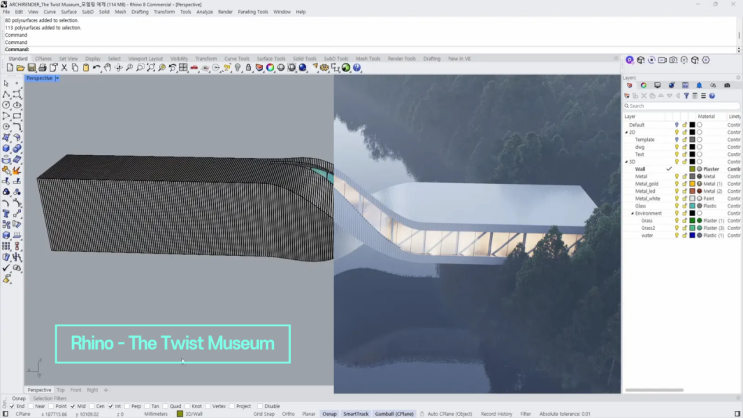Paste with the clipboard icon
The height and width of the screenshot is (418, 743).
(x=86, y=68)
